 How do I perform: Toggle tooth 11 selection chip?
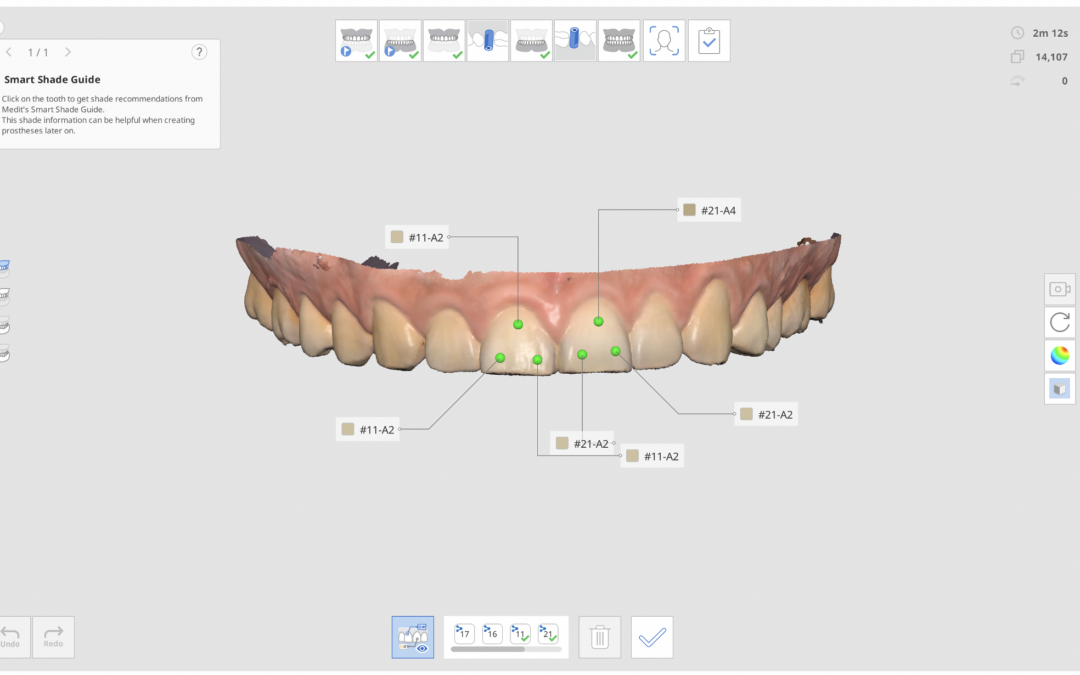coord(520,633)
